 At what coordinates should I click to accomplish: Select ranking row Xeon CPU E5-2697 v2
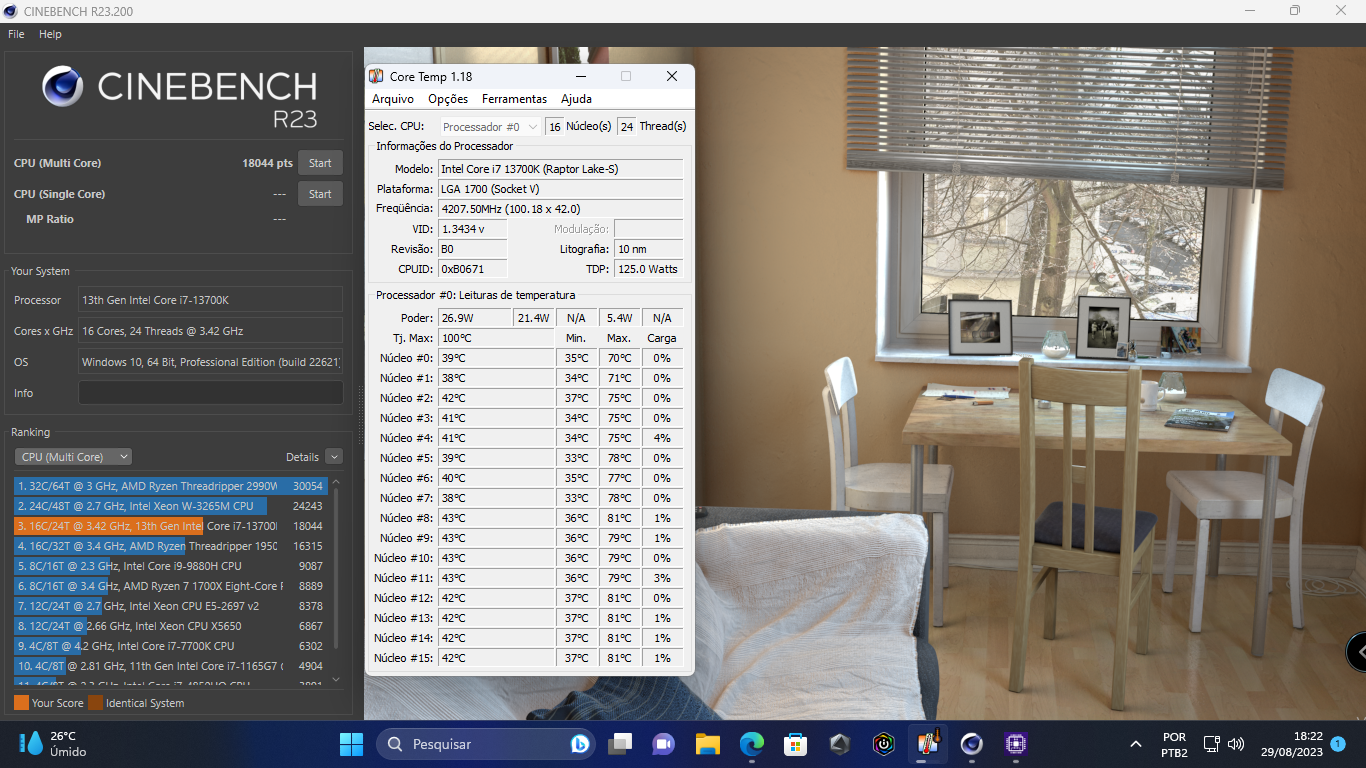(170, 606)
